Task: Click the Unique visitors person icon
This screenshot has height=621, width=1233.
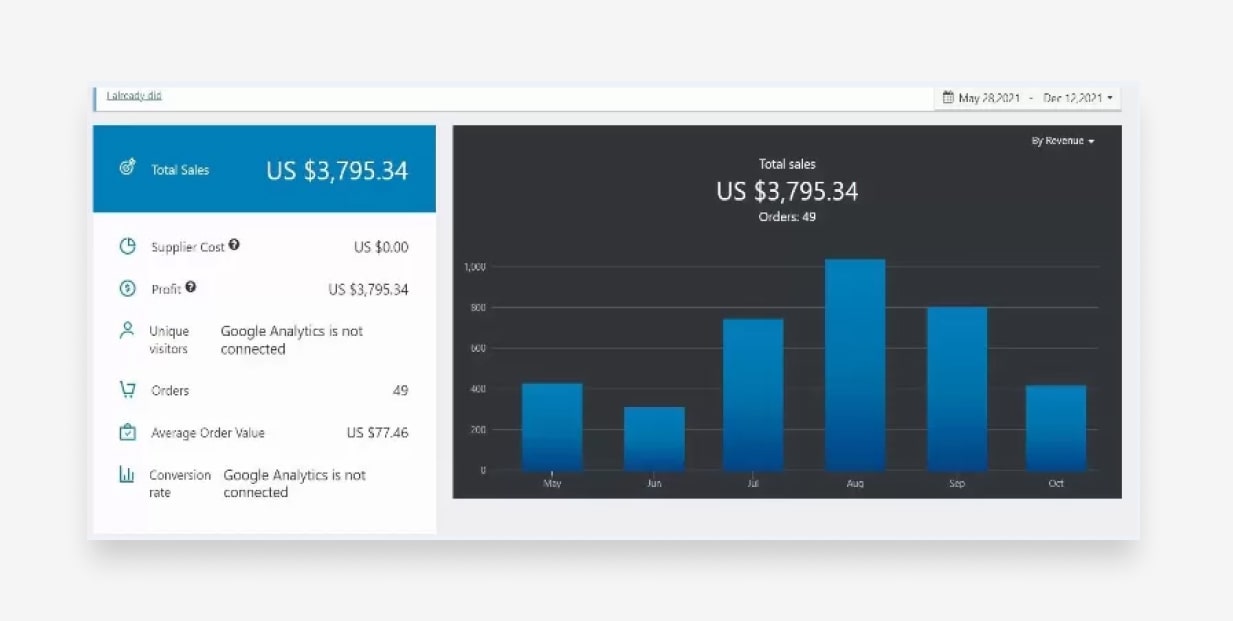Action: [x=127, y=330]
